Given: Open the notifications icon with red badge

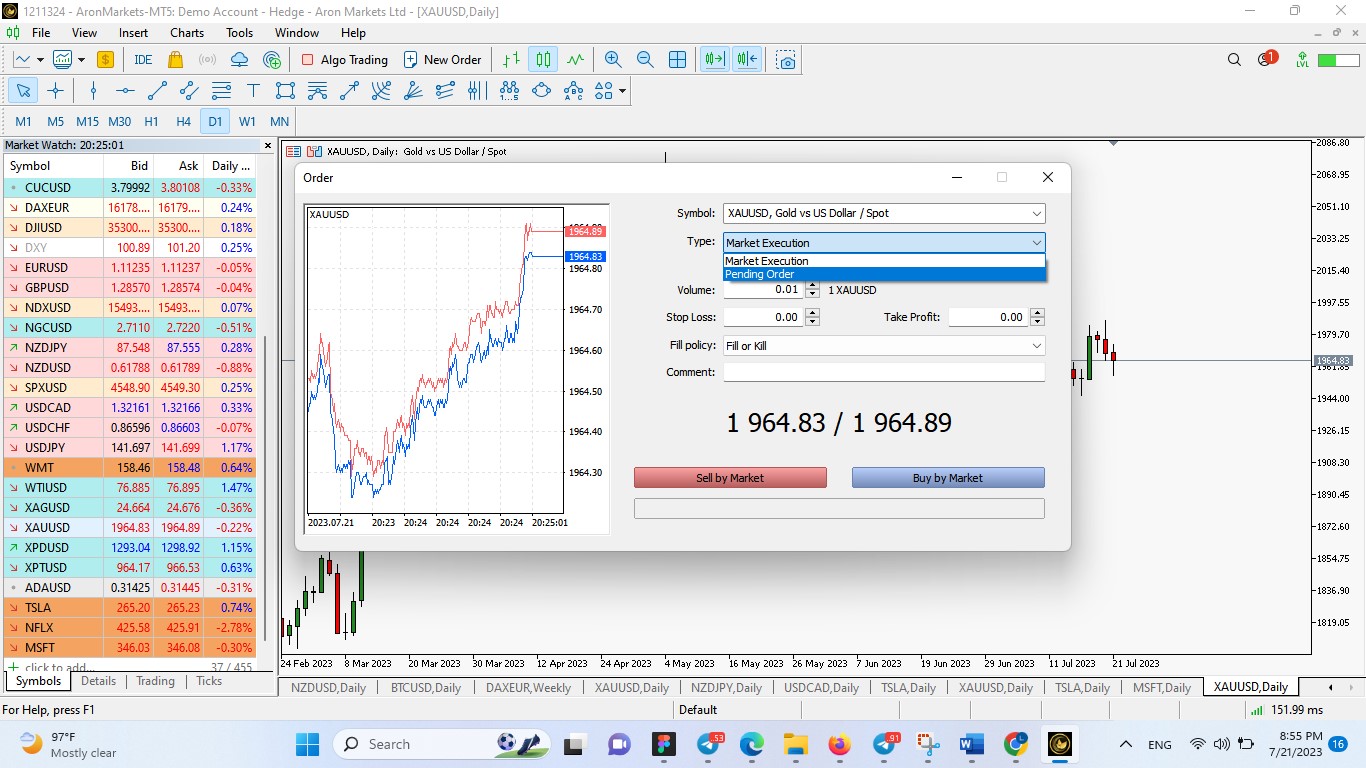Looking at the screenshot, I should (x=1266, y=59).
